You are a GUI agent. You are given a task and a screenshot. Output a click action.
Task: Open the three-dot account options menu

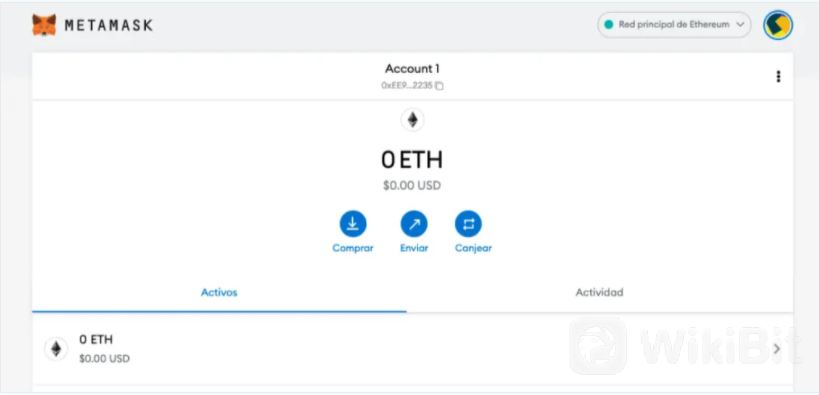point(778,76)
